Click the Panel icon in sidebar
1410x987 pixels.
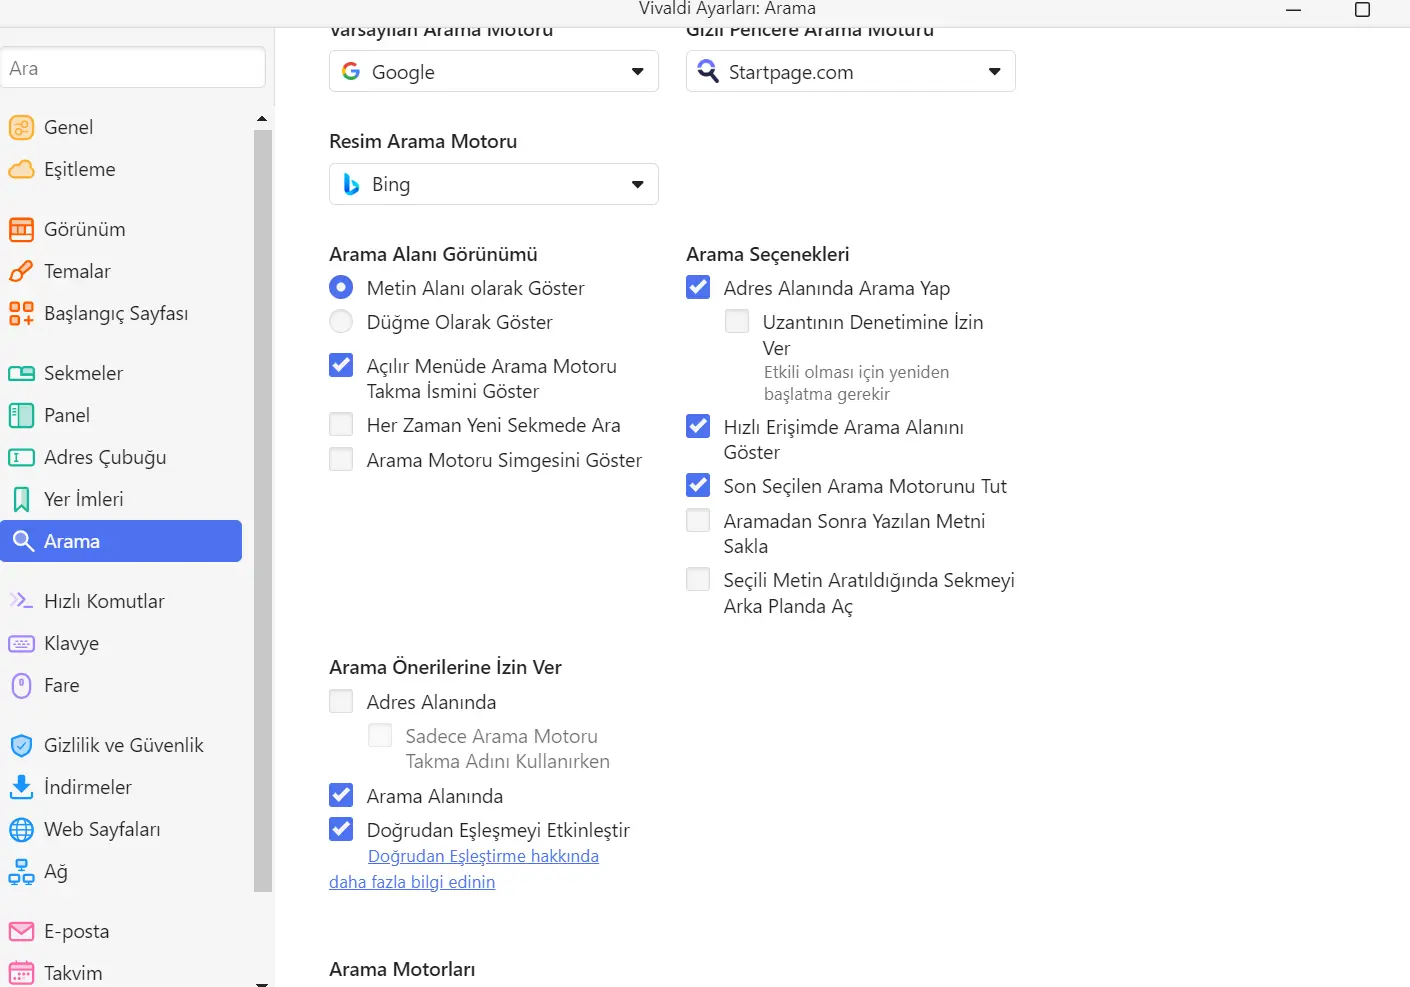21,416
